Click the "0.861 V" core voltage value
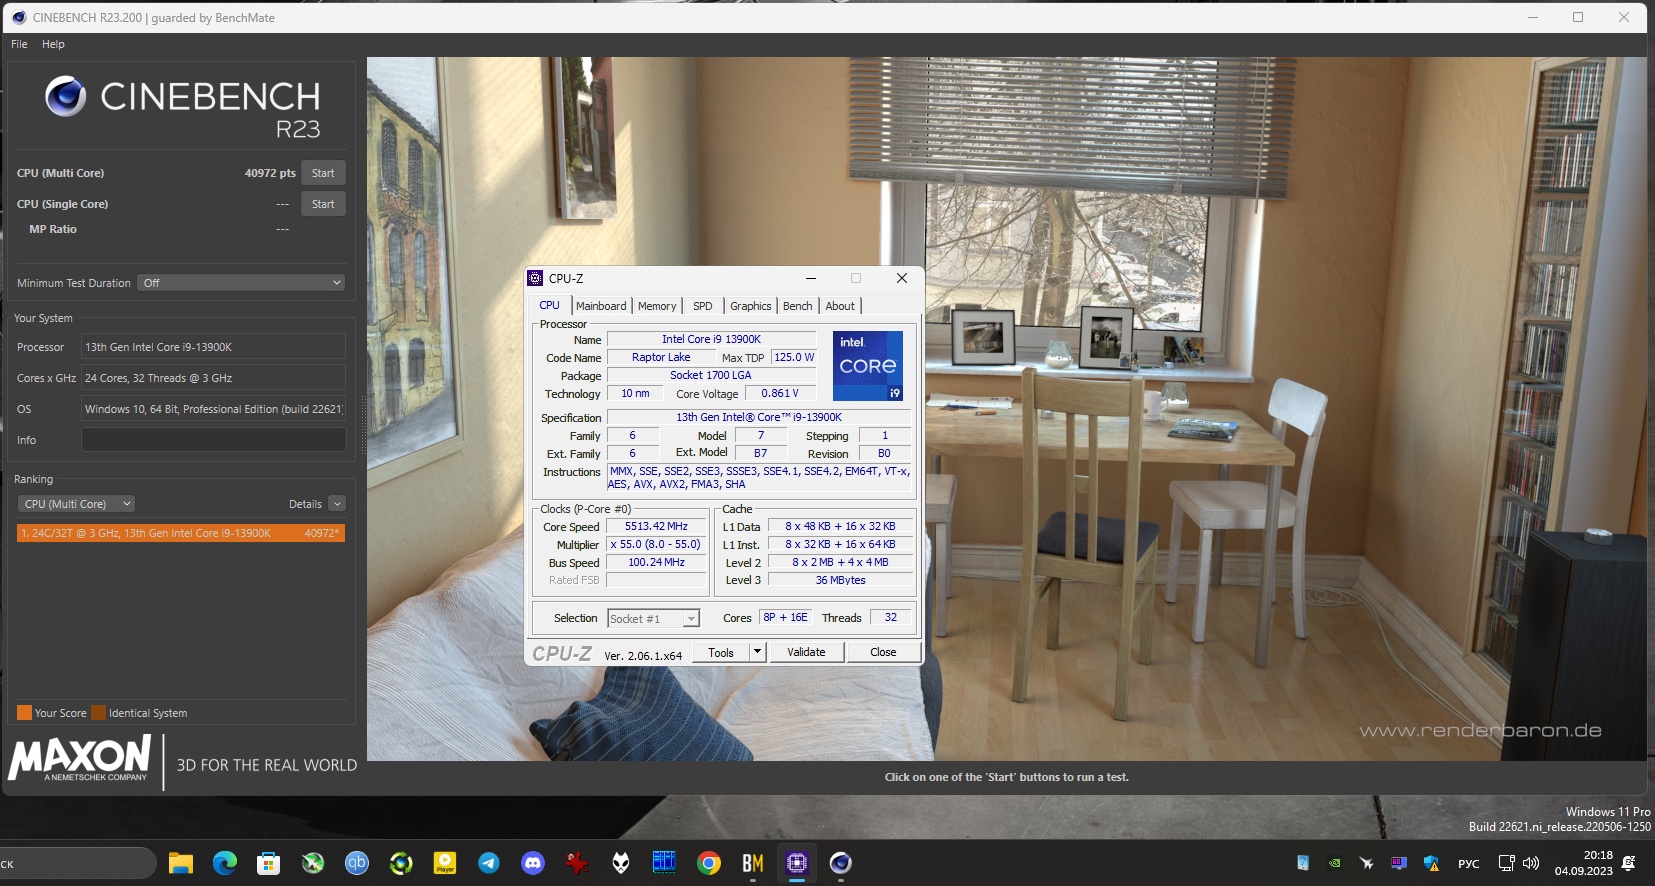Image resolution: width=1655 pixels, height=886 pixels. pyautogui.click(x=780, y=393)
